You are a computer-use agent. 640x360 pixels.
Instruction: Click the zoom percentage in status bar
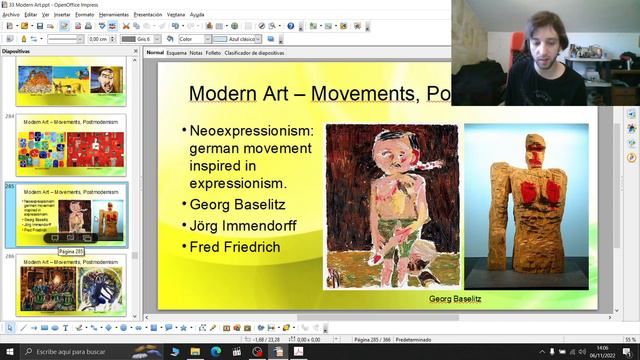point(630,340)
